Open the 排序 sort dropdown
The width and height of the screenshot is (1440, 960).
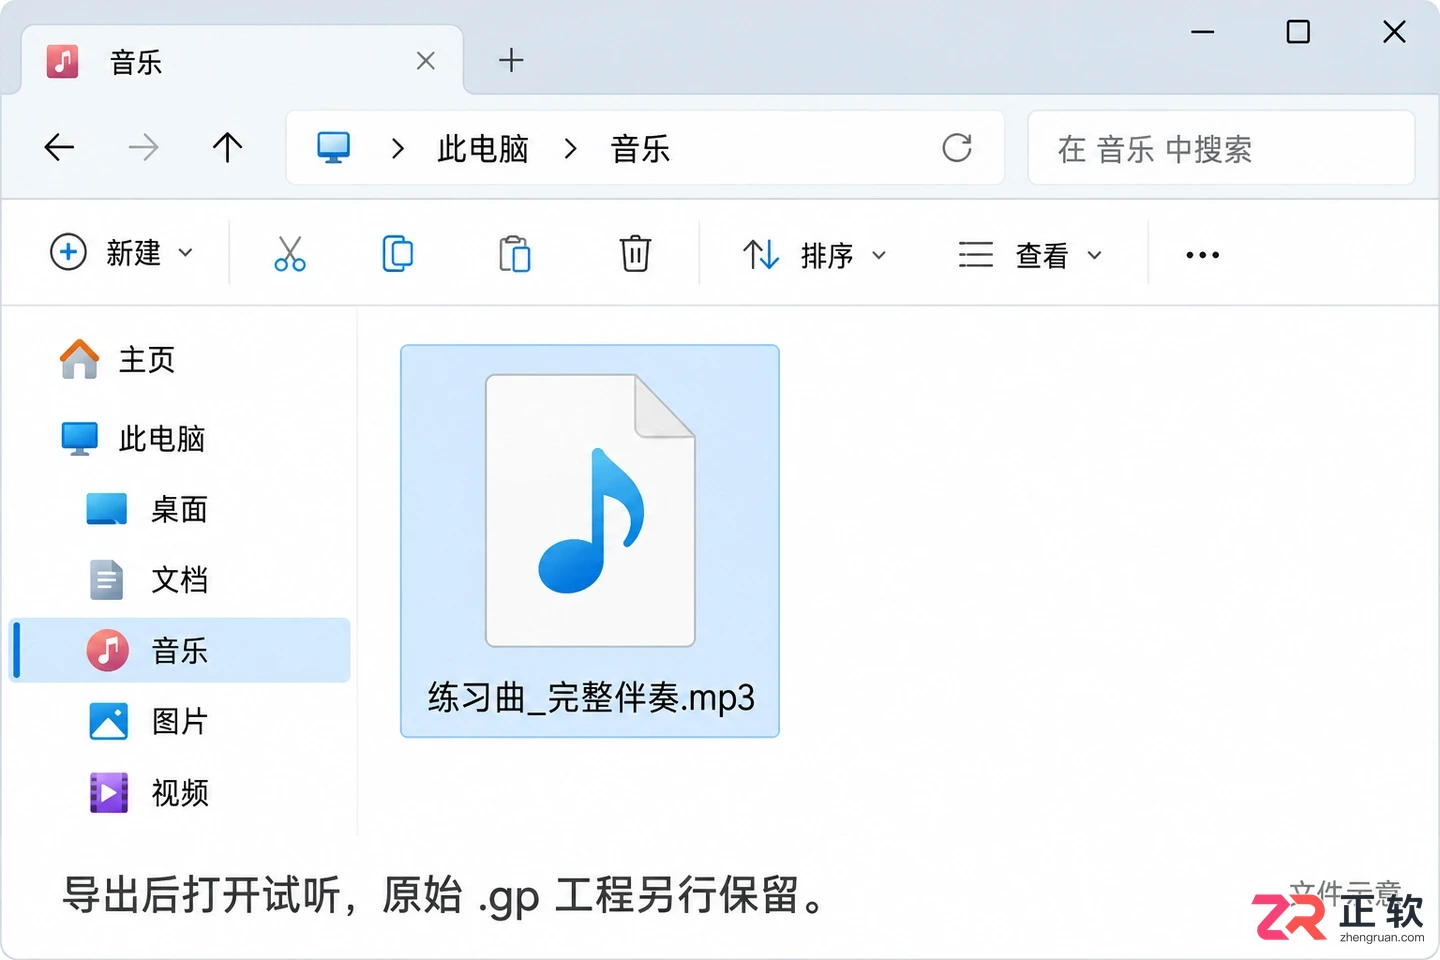pyautogui.click(x=814, y=255)
